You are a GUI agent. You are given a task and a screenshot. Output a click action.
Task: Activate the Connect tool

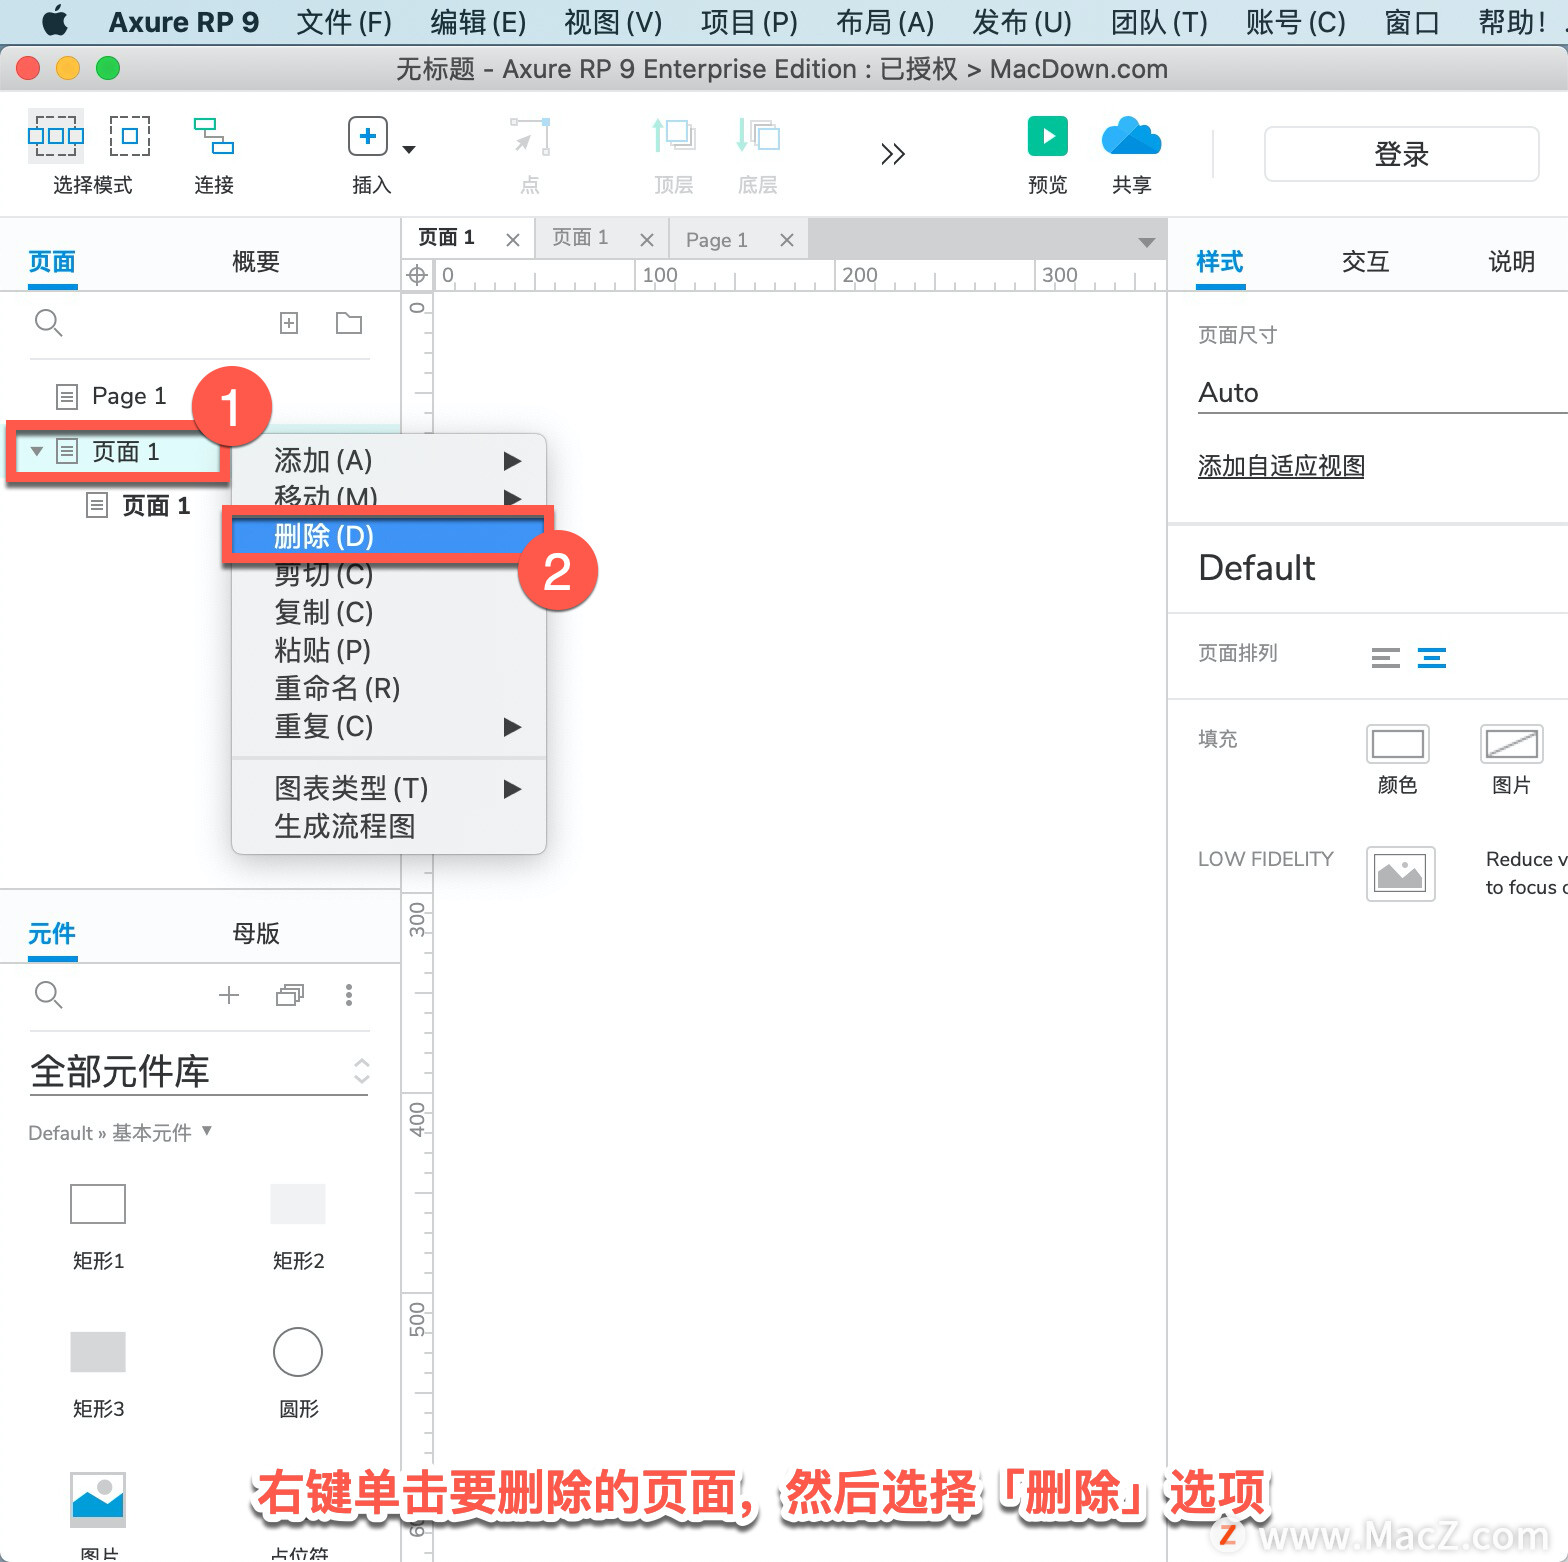click(214, 136)
